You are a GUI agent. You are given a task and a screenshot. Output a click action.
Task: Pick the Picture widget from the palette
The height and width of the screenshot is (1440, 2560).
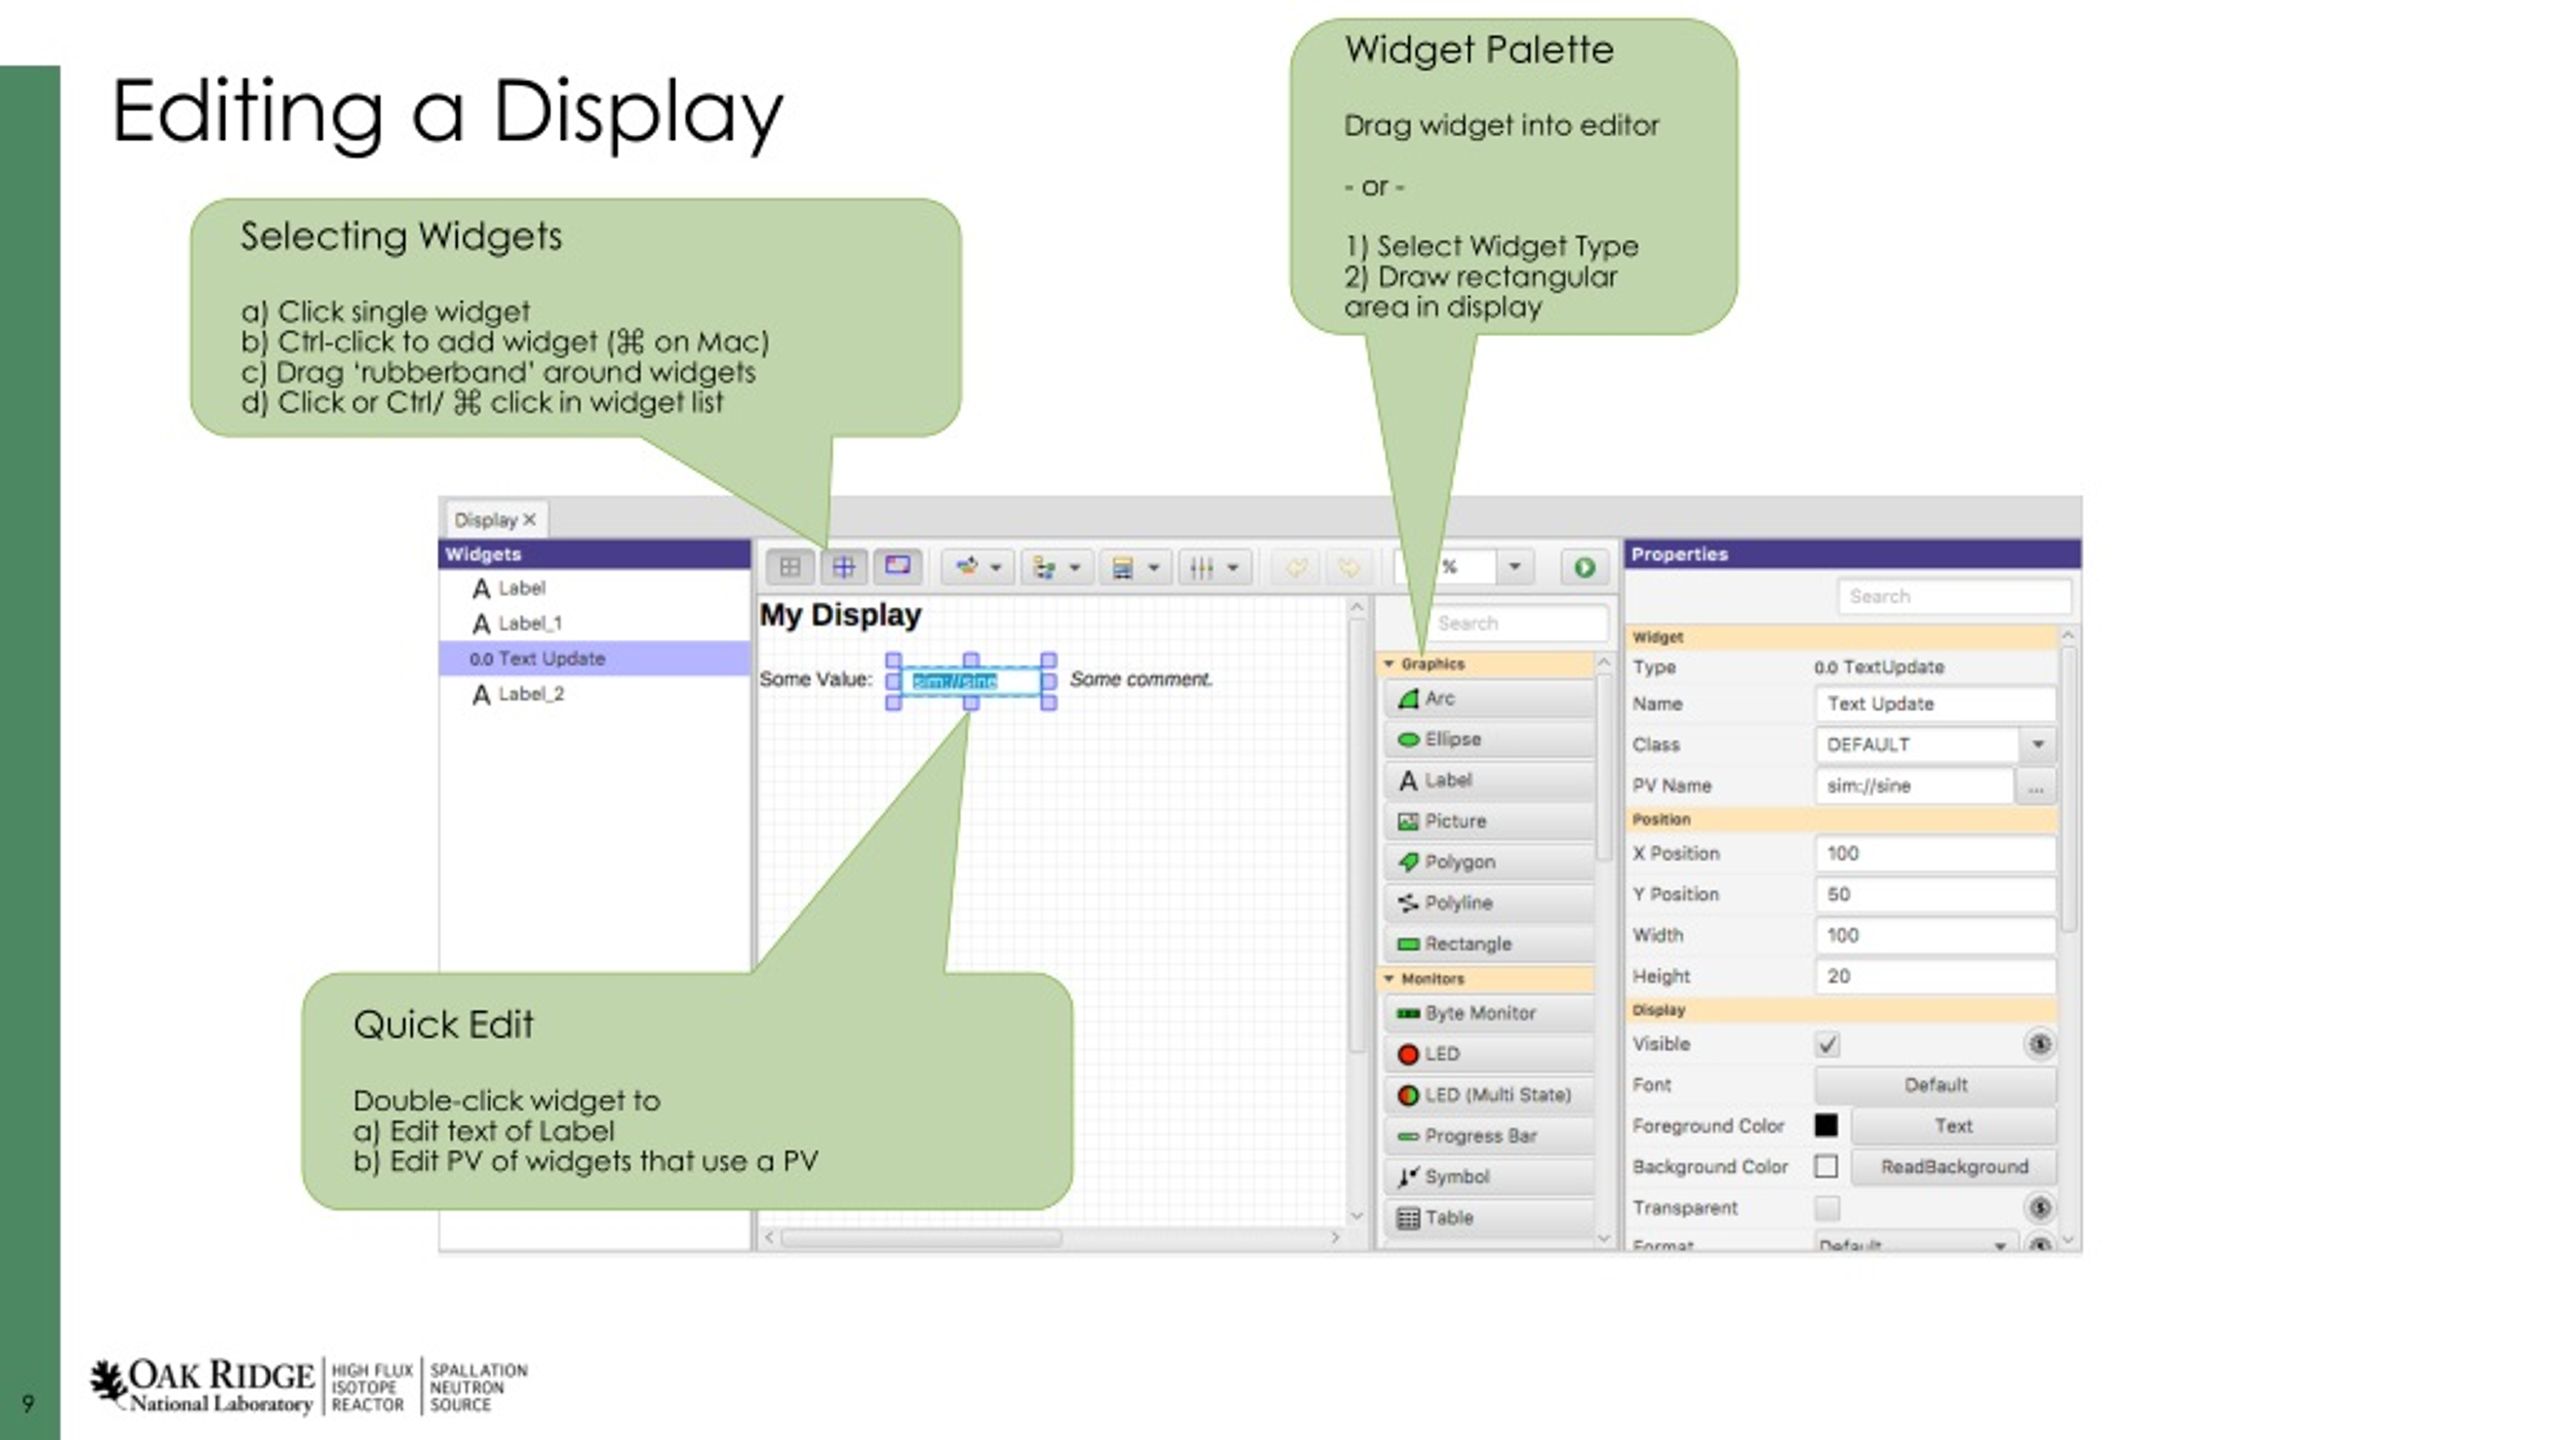coord(1489,821)
